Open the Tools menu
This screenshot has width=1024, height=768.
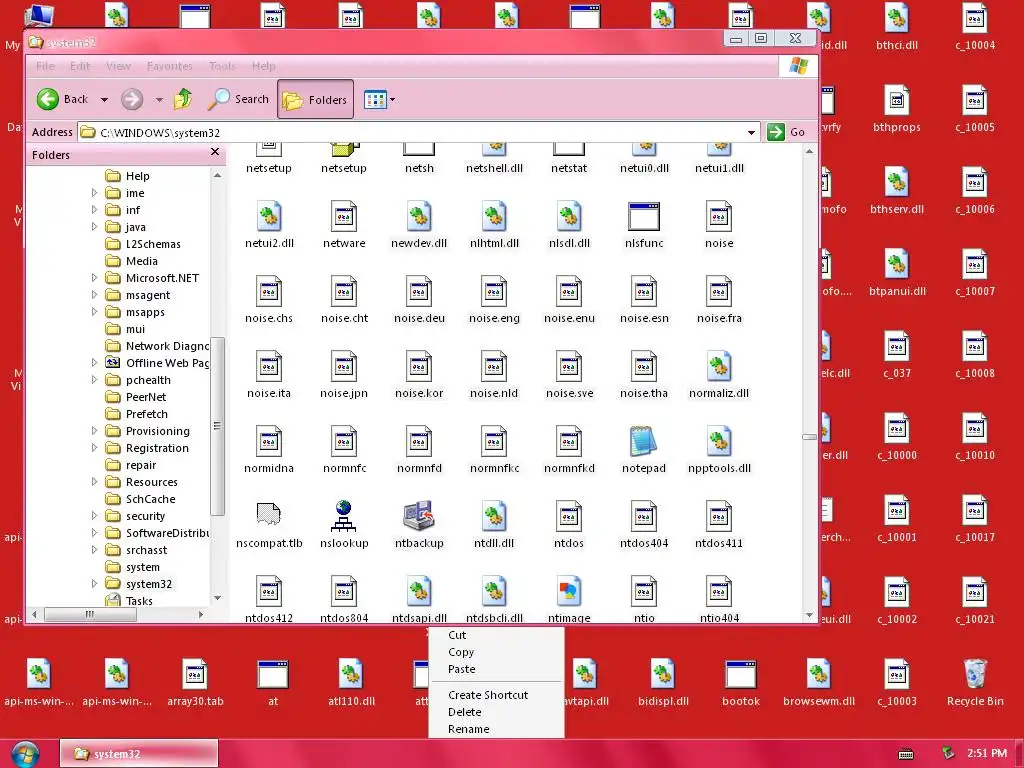point(222,66)
